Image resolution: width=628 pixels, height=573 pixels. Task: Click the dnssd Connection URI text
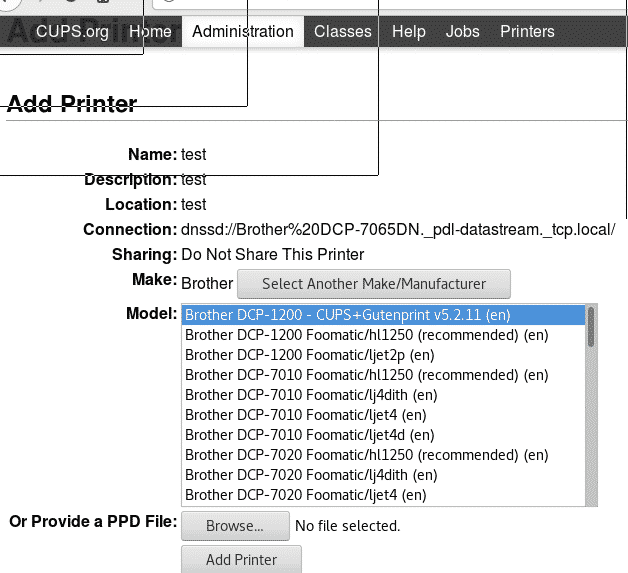click(398, 230)
